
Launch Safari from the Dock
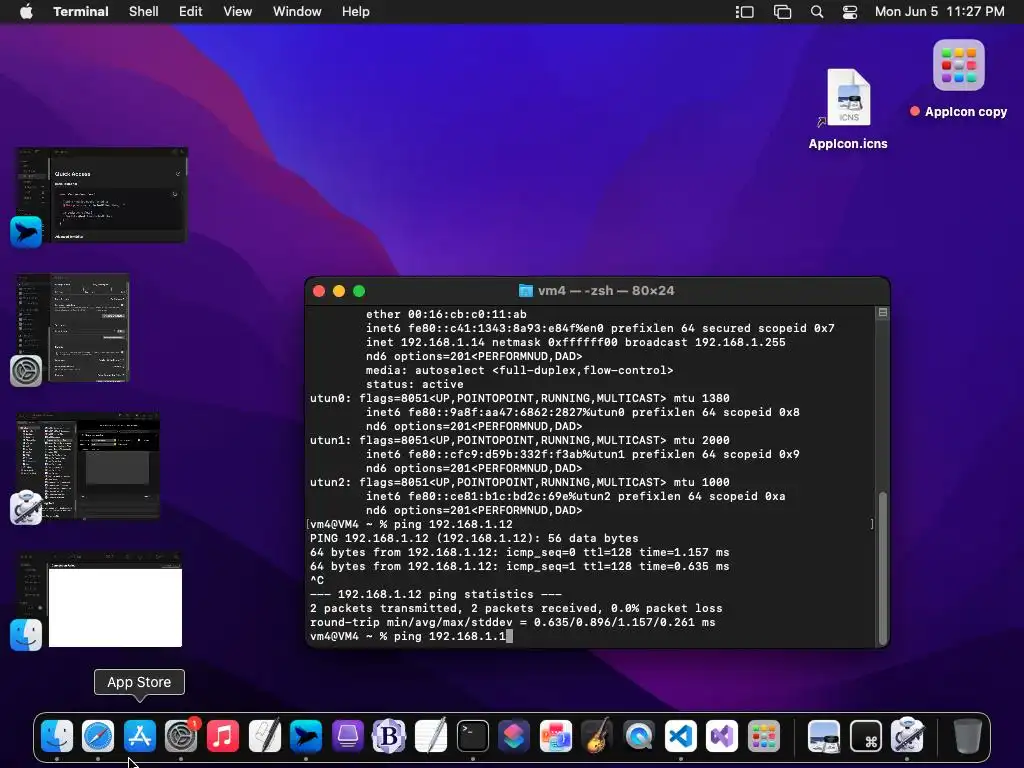point(98,736)
